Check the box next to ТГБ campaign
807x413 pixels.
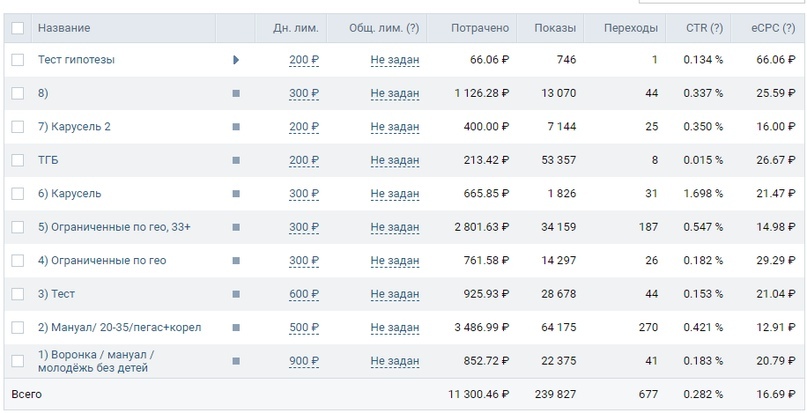pos(17,160)
